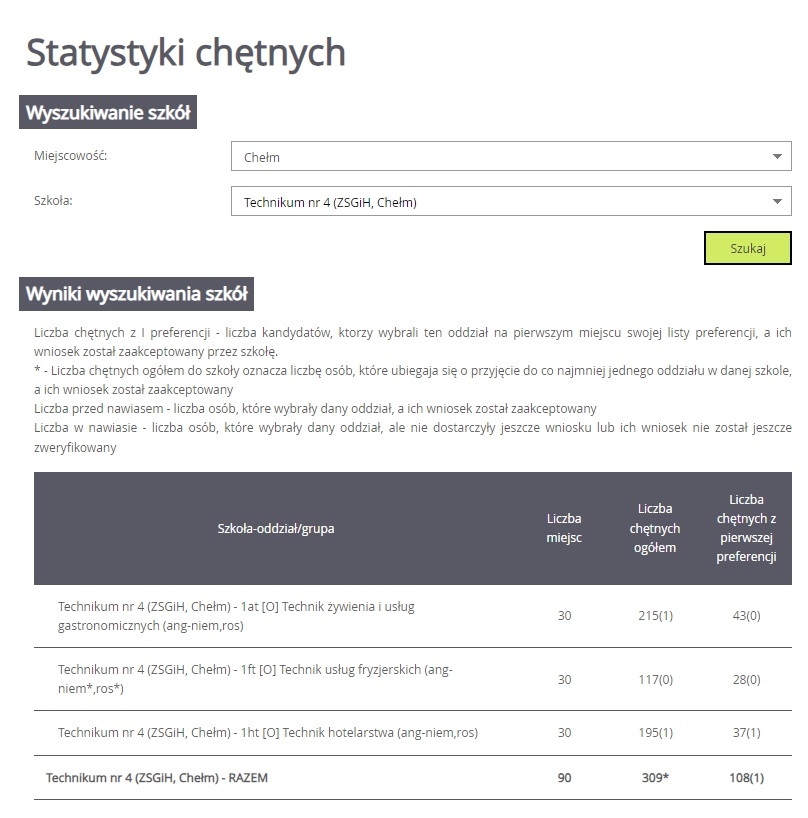
Task: Click the Liczba miejsc column header
Action: tap(564, 528)
